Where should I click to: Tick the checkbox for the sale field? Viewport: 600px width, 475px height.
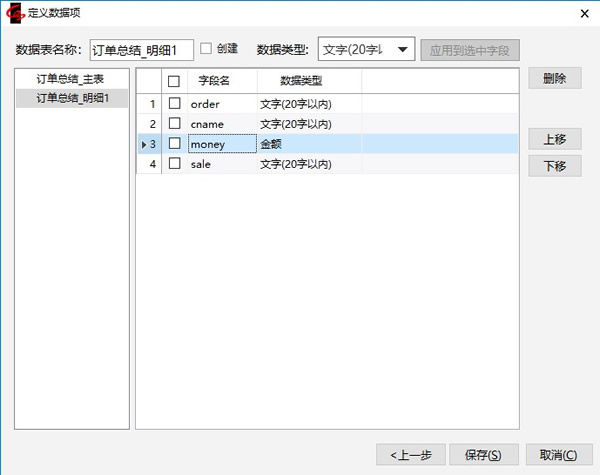coord(174,164)
